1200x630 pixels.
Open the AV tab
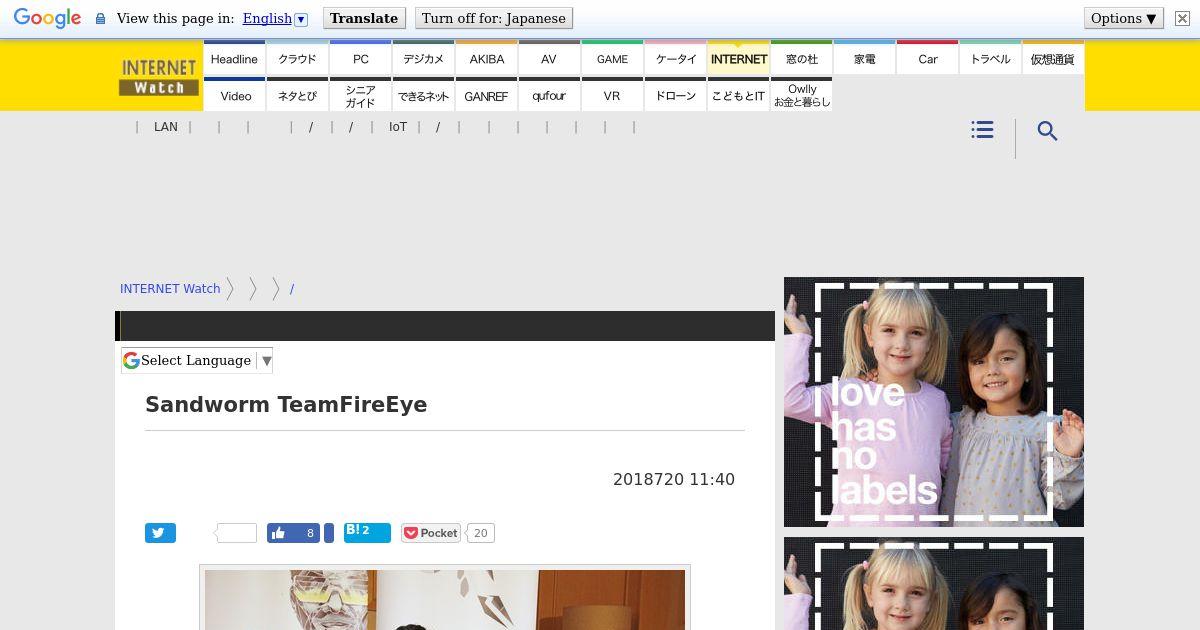549,59
